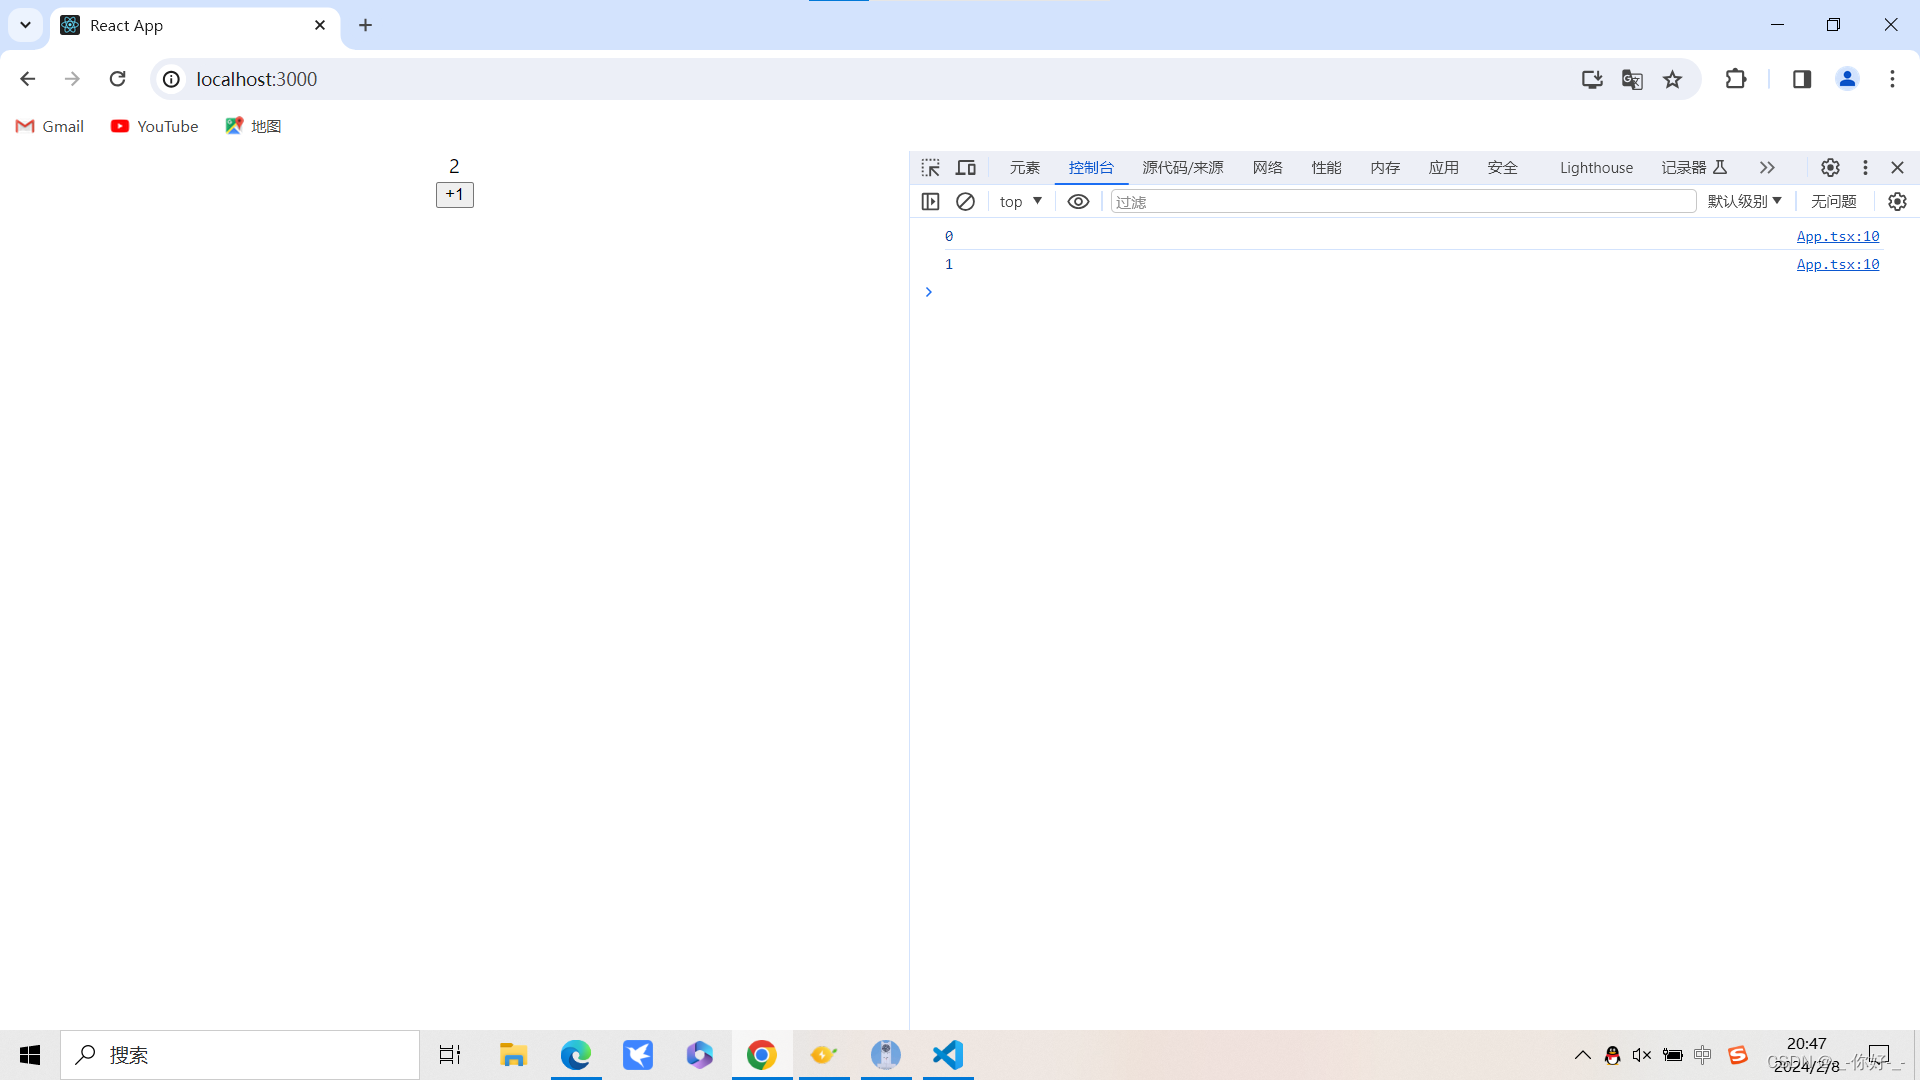
Task: Clear console with the ban icon
Action: point(965,201)
